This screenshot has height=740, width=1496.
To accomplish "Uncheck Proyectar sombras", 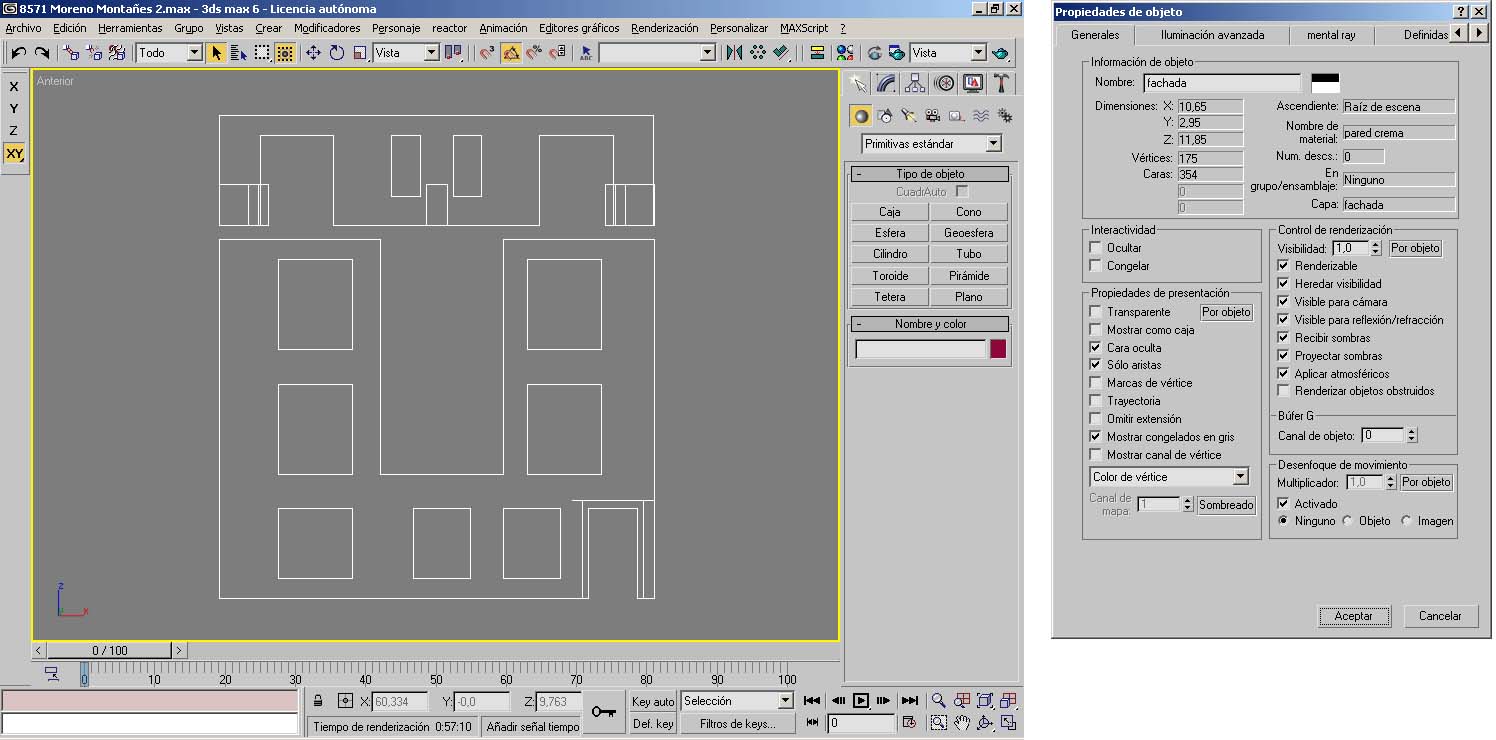I will point(1284,356).
